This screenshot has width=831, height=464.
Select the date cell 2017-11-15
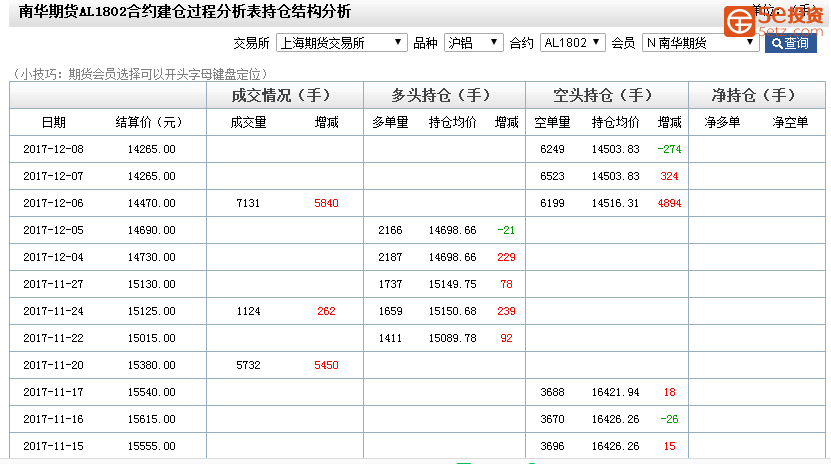54,447
